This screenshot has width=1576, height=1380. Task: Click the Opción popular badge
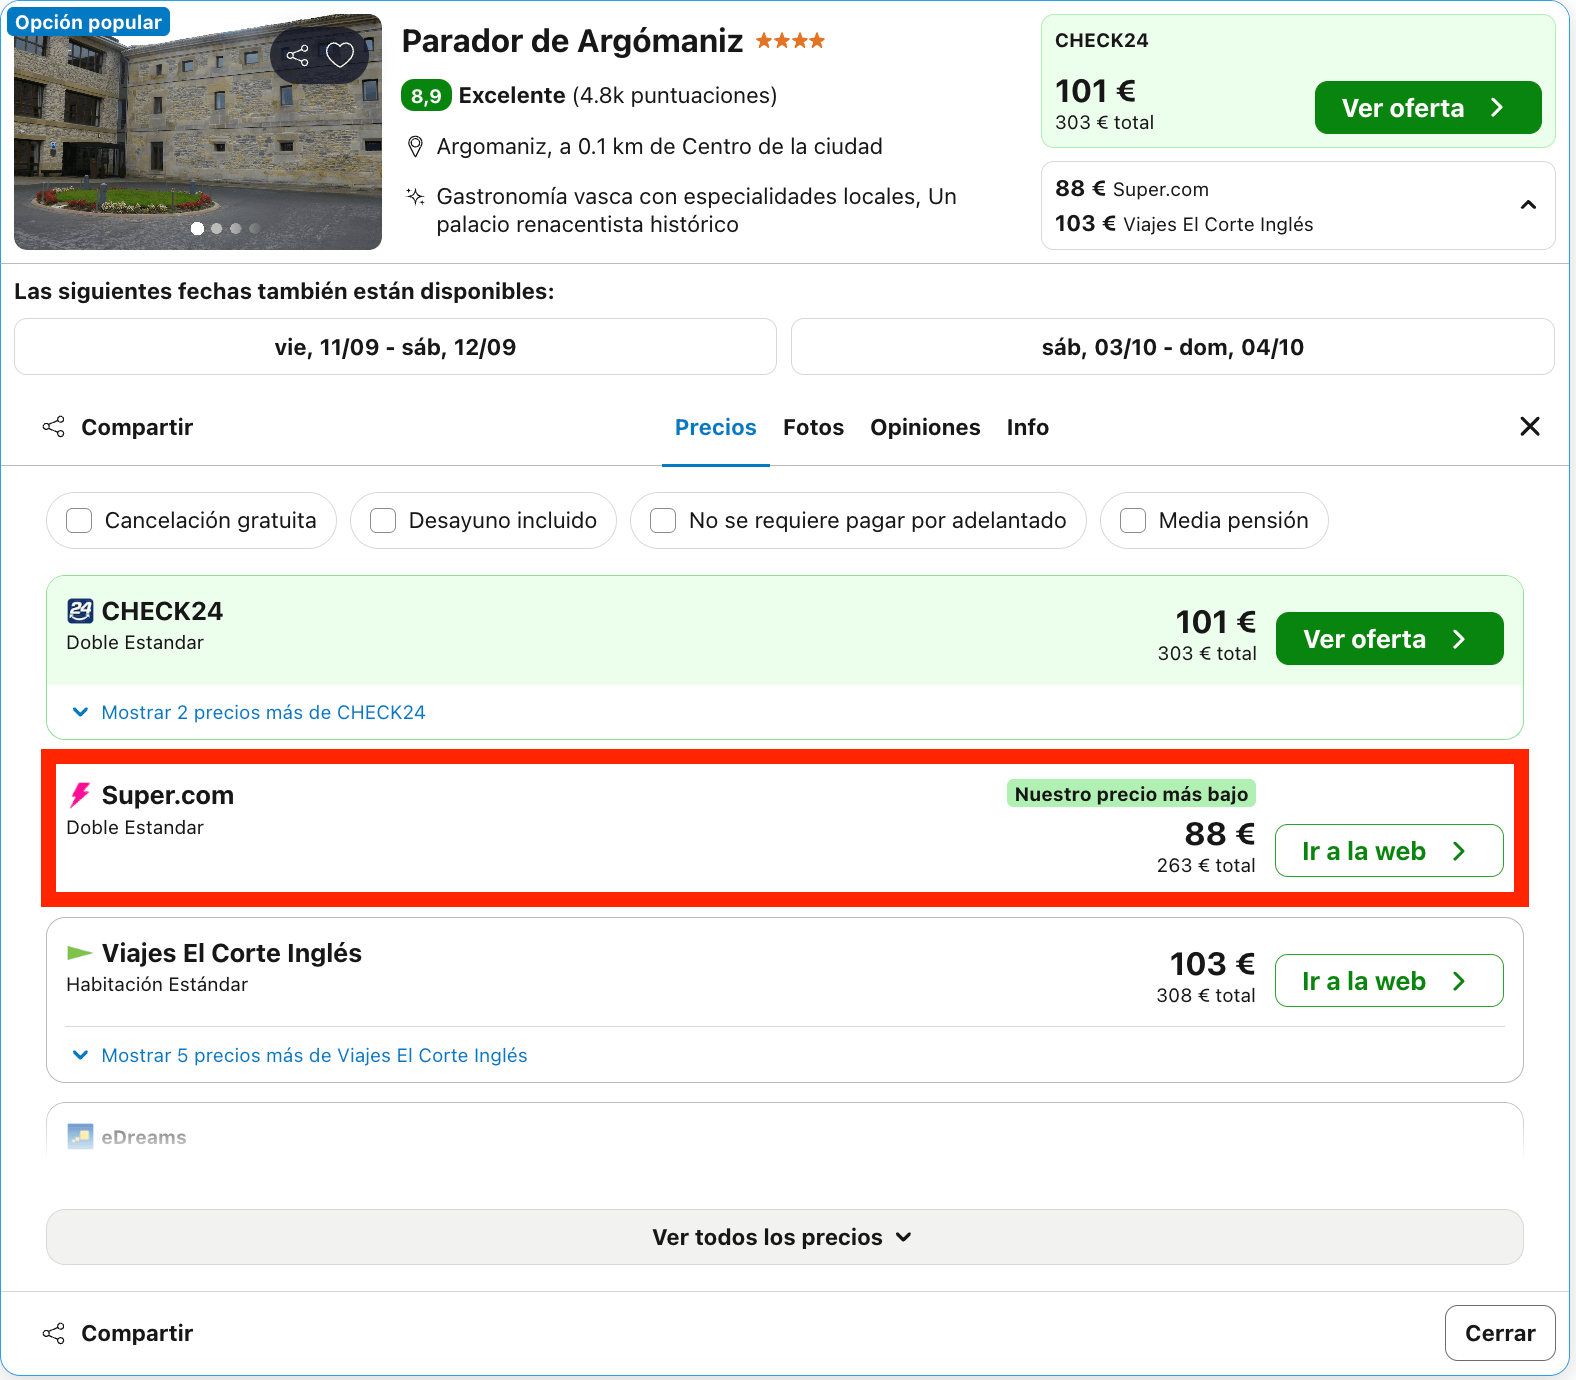click(x=88, y=22)
